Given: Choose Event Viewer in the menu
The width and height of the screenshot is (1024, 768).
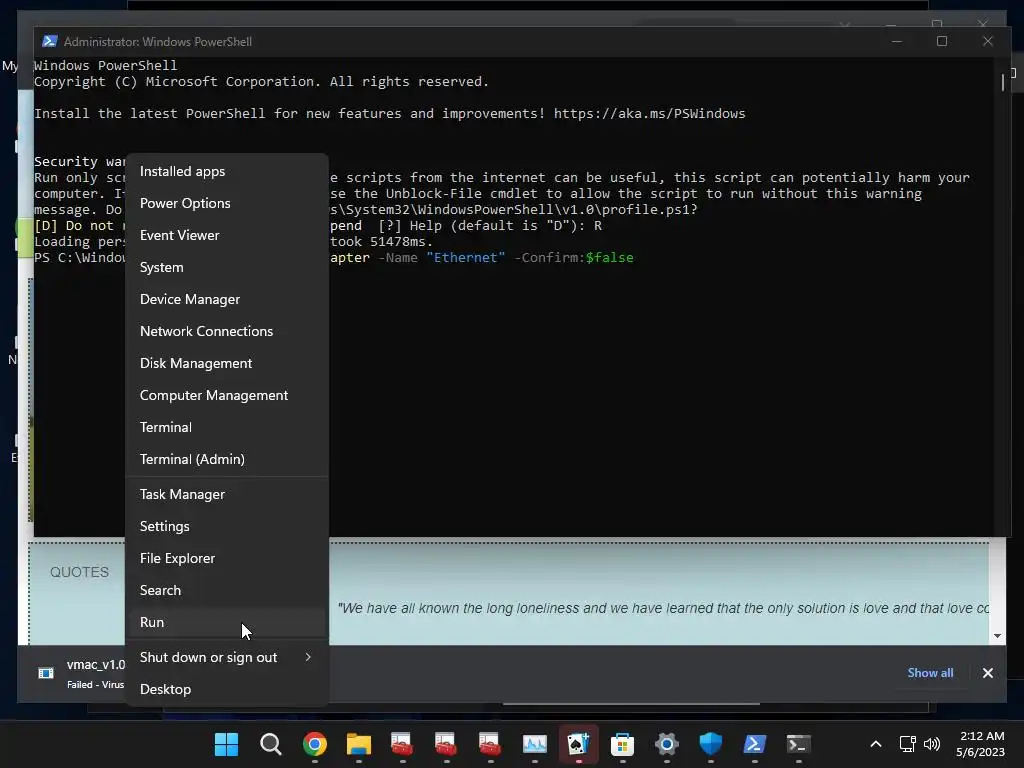Looking at the screenshot, I should [227, 235].
